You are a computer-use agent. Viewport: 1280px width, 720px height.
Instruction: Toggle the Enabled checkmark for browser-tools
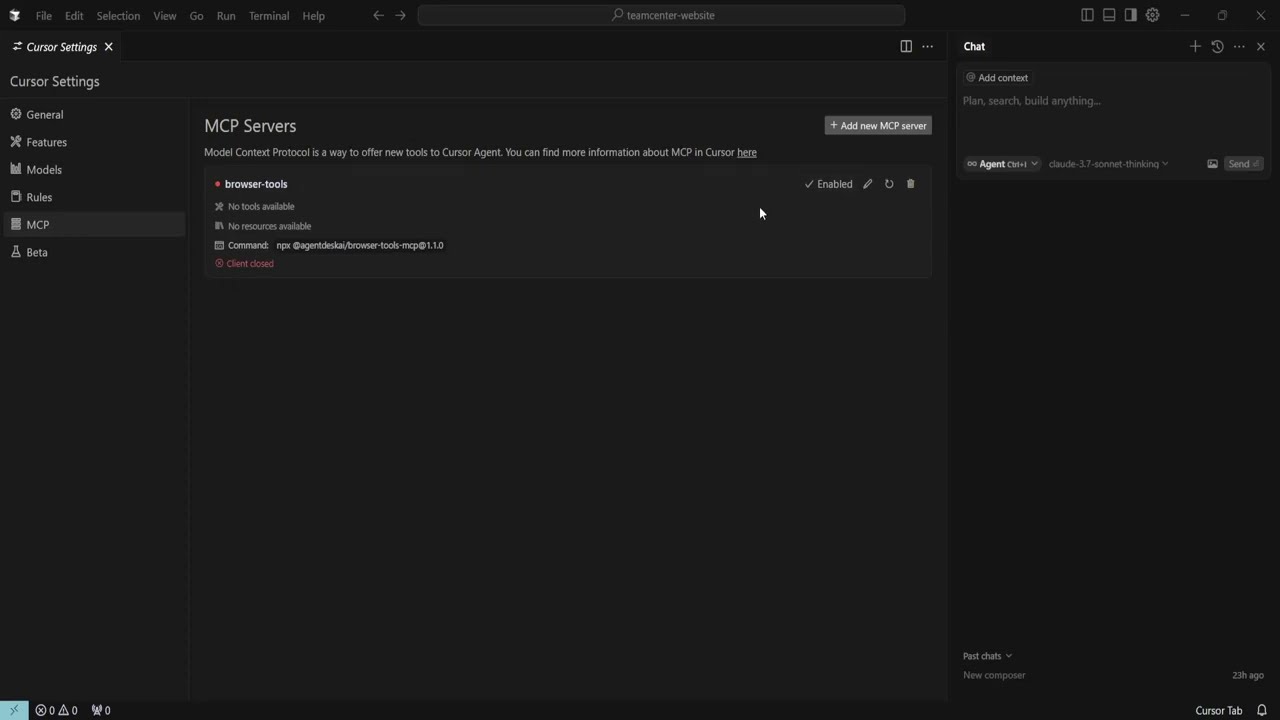point(828,184)
